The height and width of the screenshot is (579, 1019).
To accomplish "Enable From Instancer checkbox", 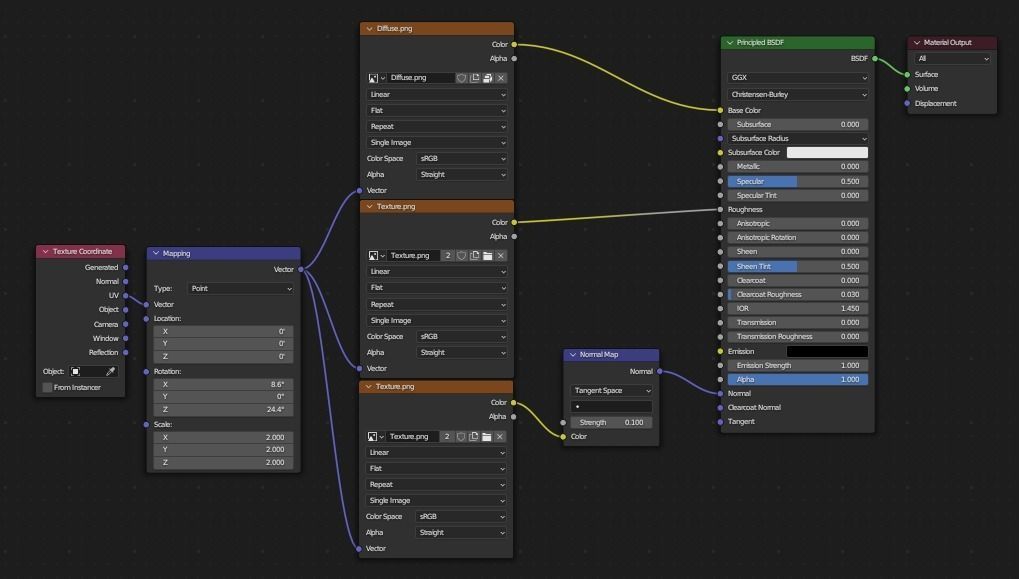I will pos(47,387).
